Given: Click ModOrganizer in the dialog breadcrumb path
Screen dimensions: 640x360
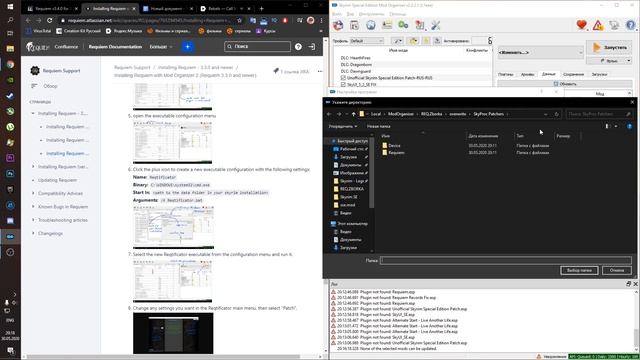Looking at the screenshot, I should pos(400,114).
